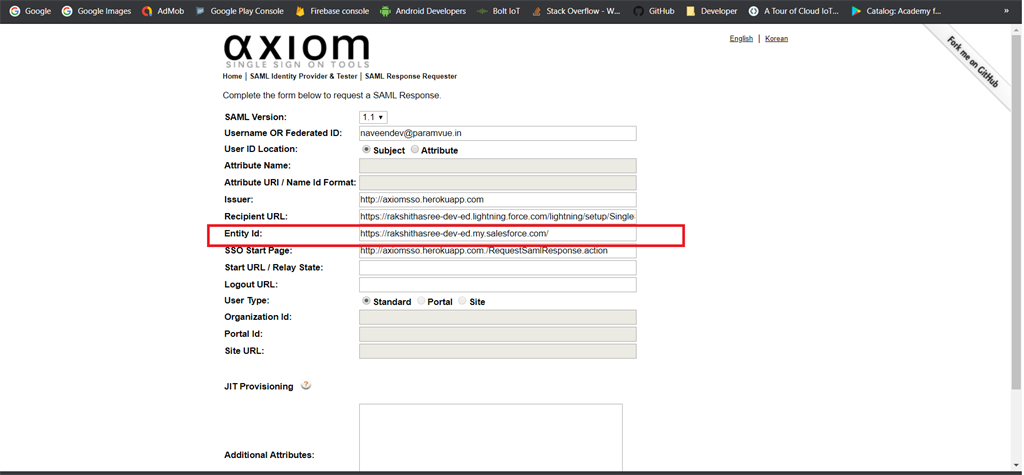
Task: Select the Attribute radio button
Action: pos(415,150)
